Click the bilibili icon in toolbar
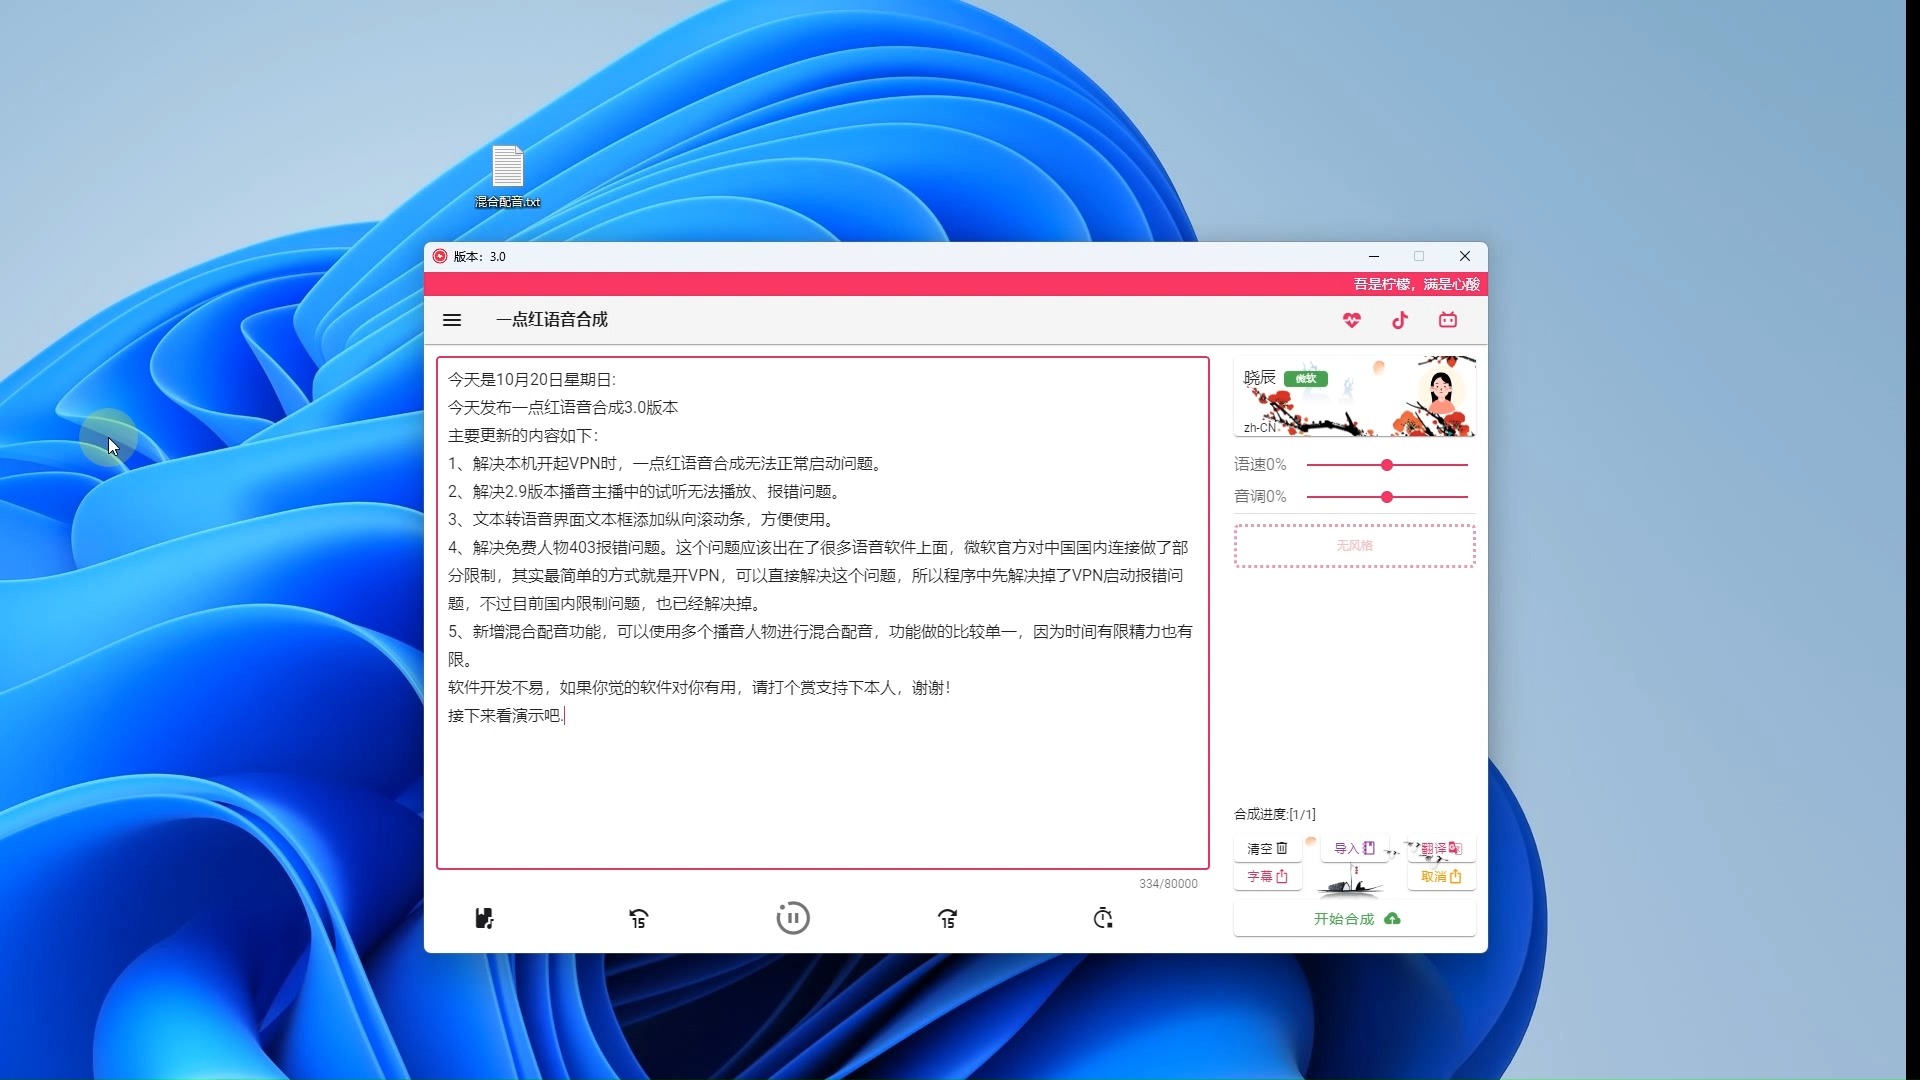This screenshot has height=1080, width=1920. (x=1449, y=320)
